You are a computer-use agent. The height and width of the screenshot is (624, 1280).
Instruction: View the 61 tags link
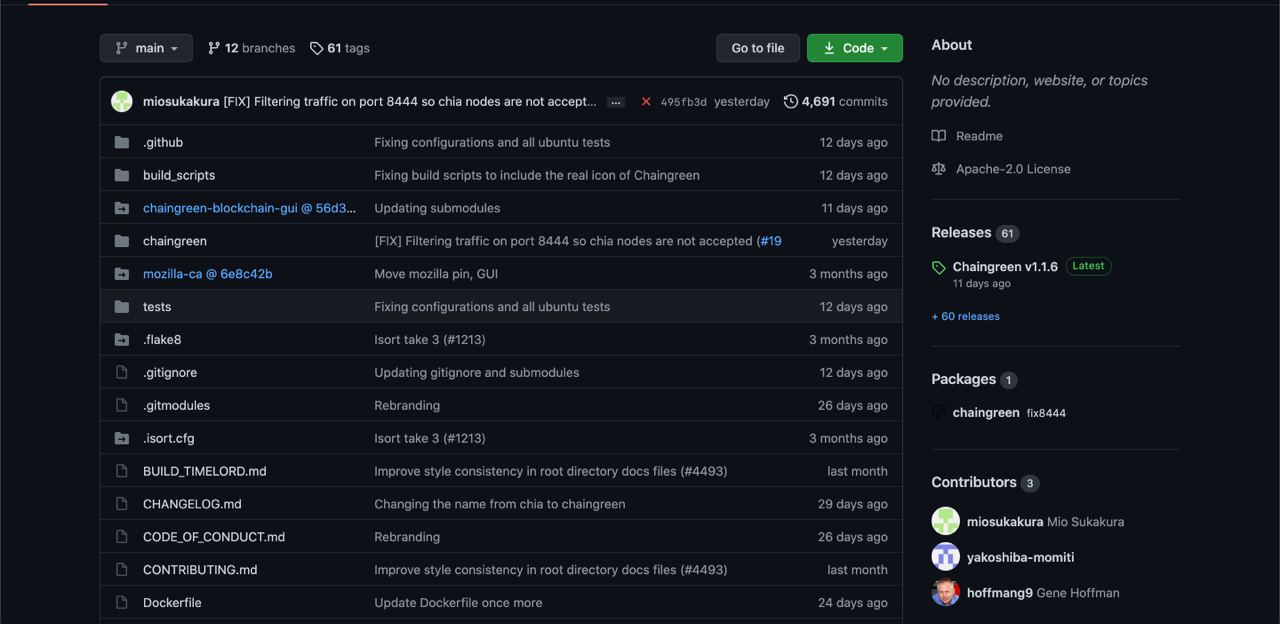340,48
